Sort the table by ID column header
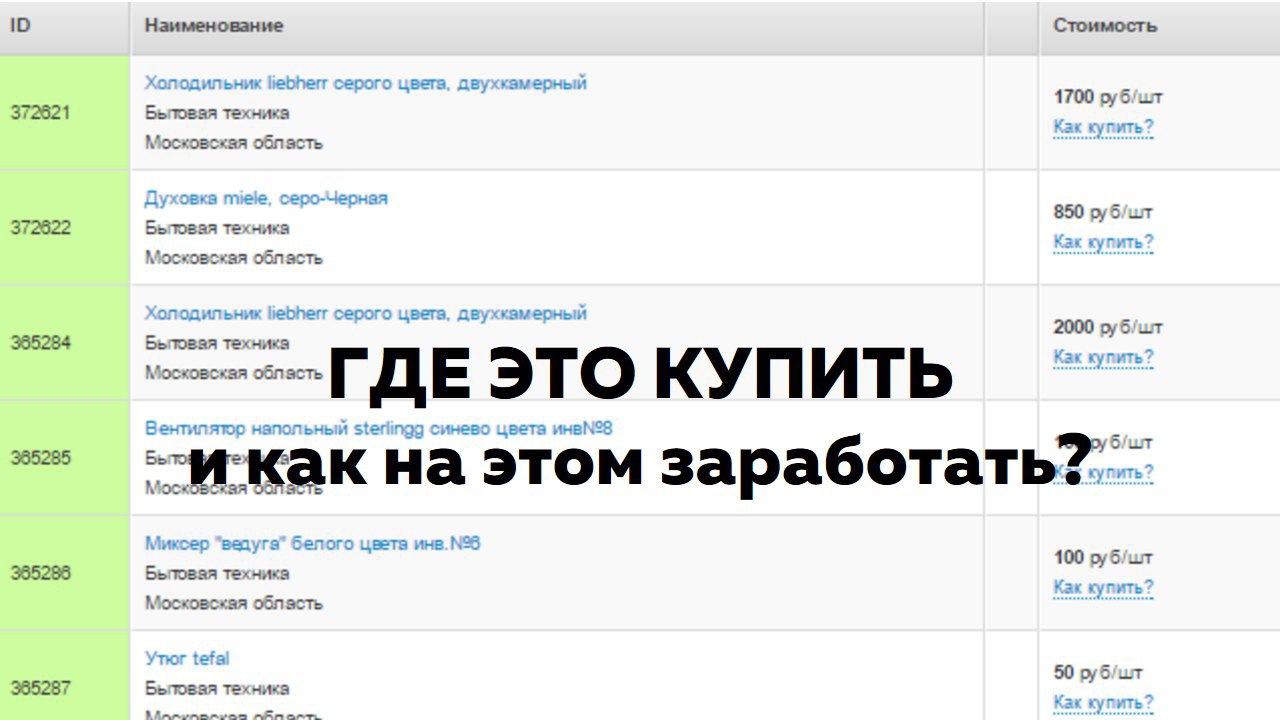Viewport: 1280px width, 720px height. [x=21, y=26]
